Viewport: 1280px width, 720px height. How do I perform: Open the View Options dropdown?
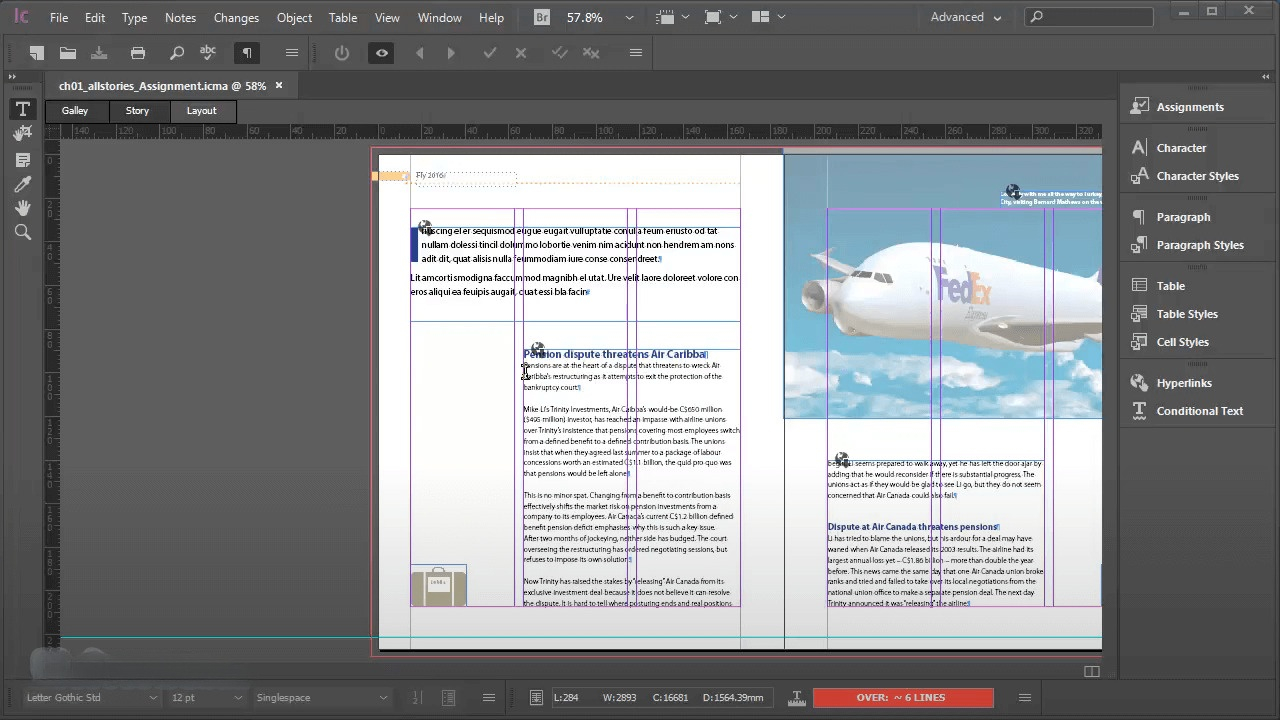point(670,17)
